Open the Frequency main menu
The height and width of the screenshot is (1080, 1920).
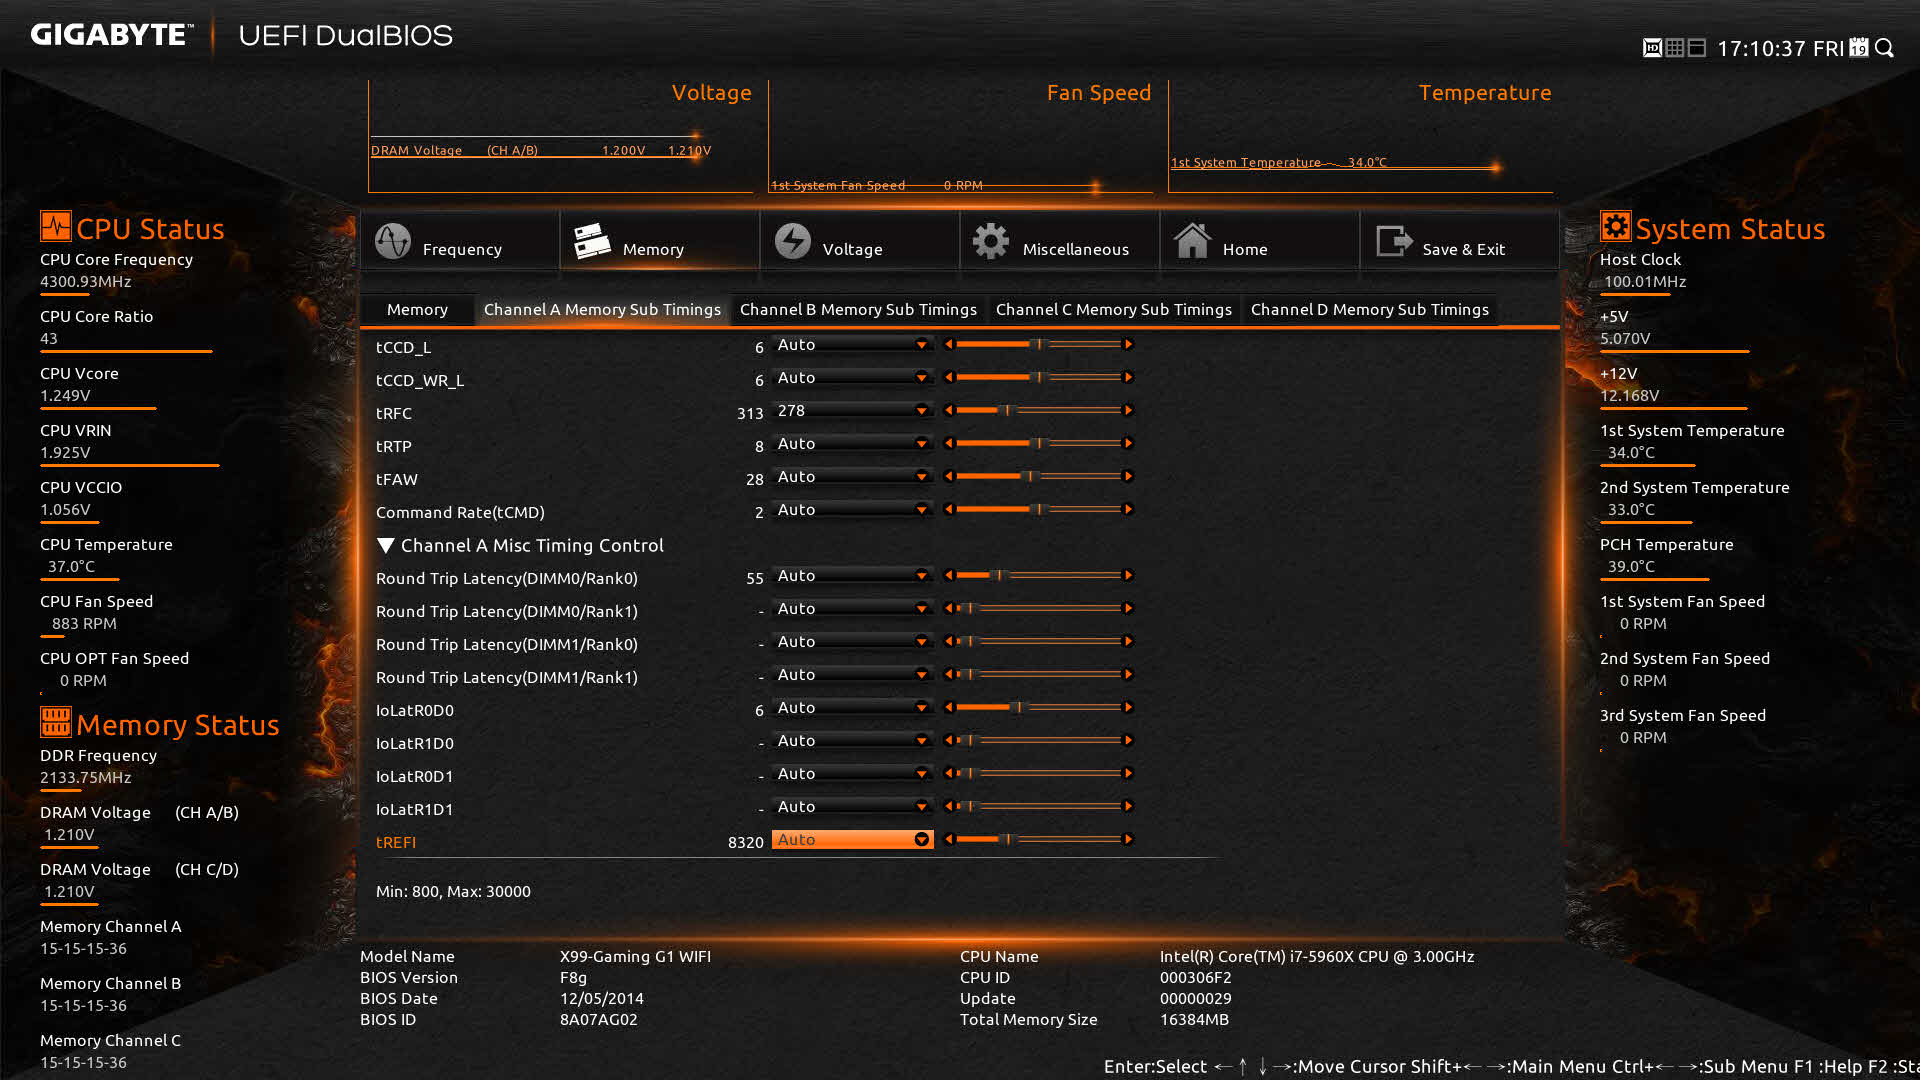coord(460,241)
